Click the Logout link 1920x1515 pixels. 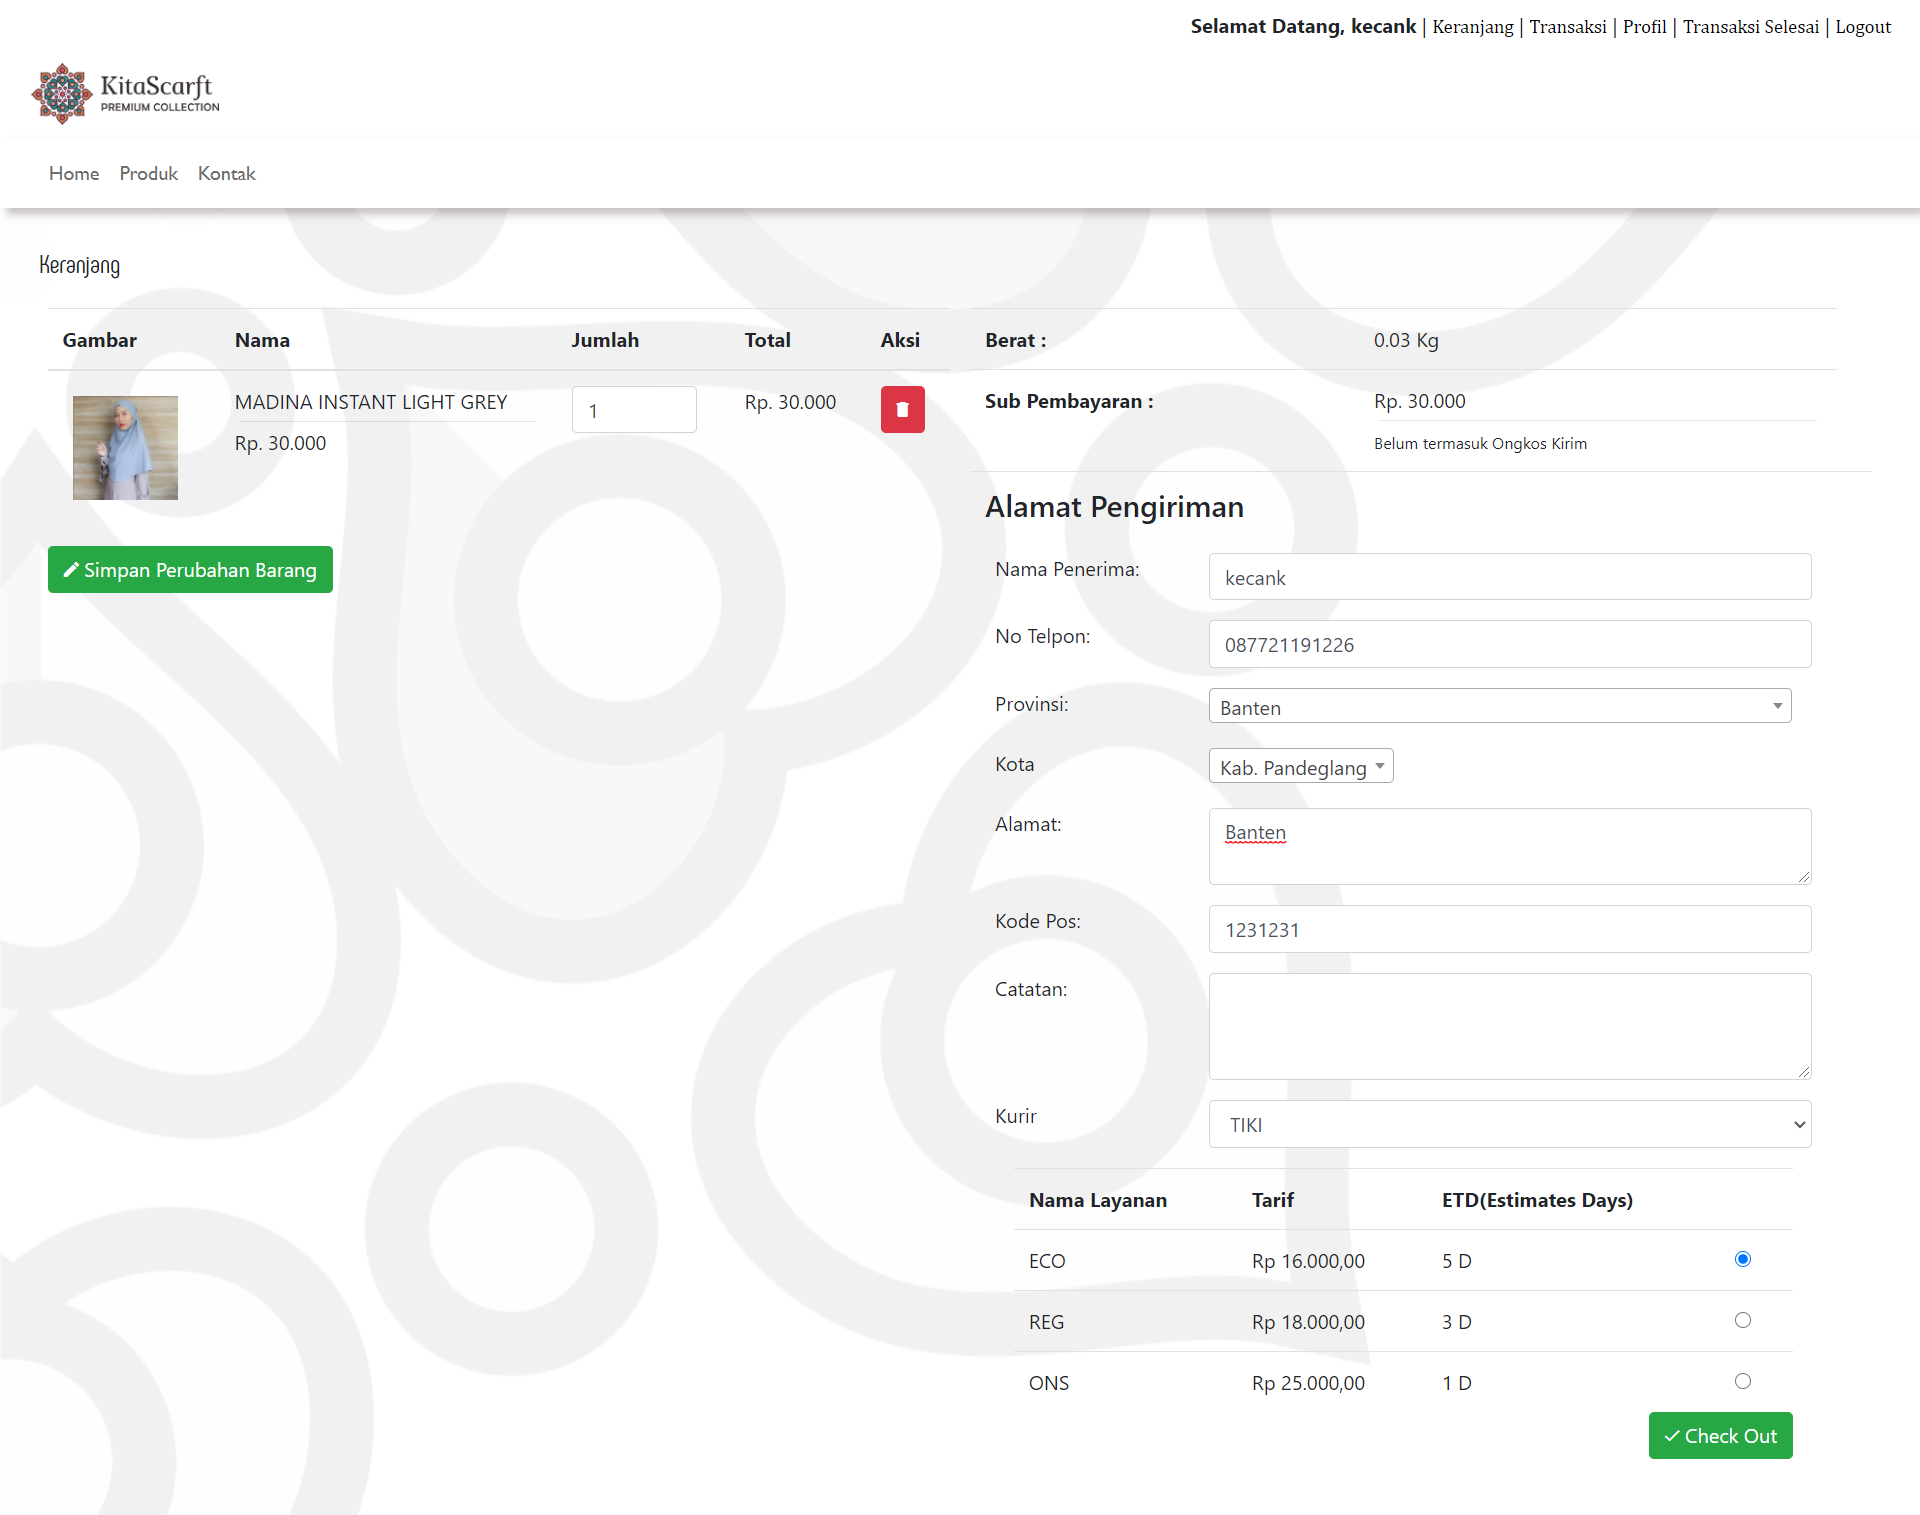[1862, 27]
